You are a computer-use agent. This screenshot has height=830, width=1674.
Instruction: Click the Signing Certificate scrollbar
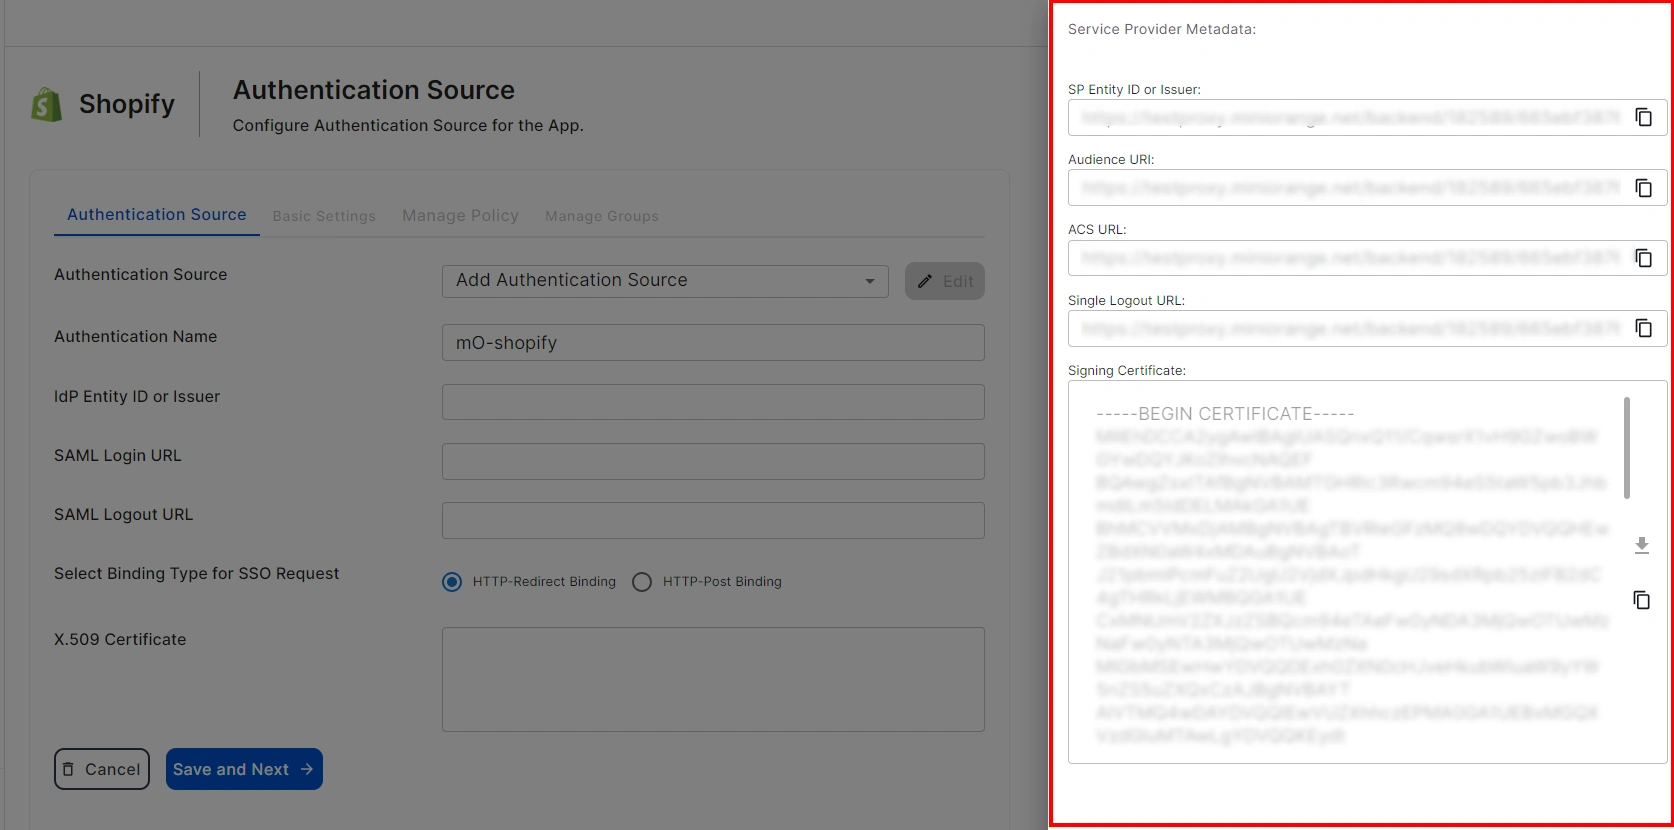[1627, 448]
